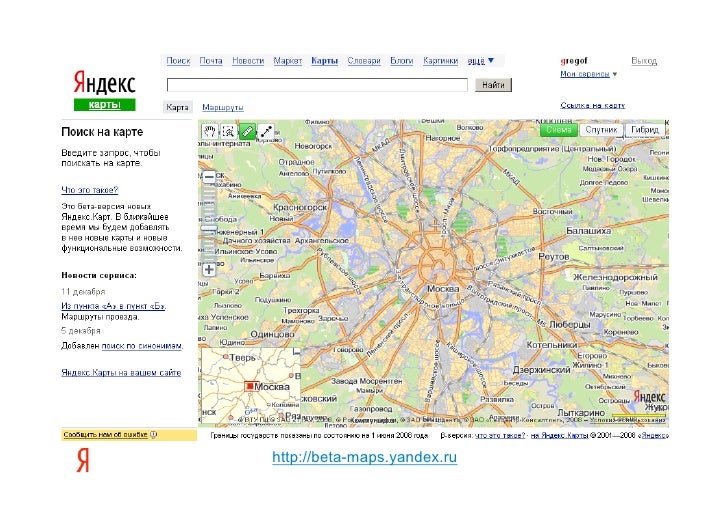The width and height of the screenshot is (728, 514).
Task: Open the footer на Яндекс.Карты link
Action: (559, 436)
